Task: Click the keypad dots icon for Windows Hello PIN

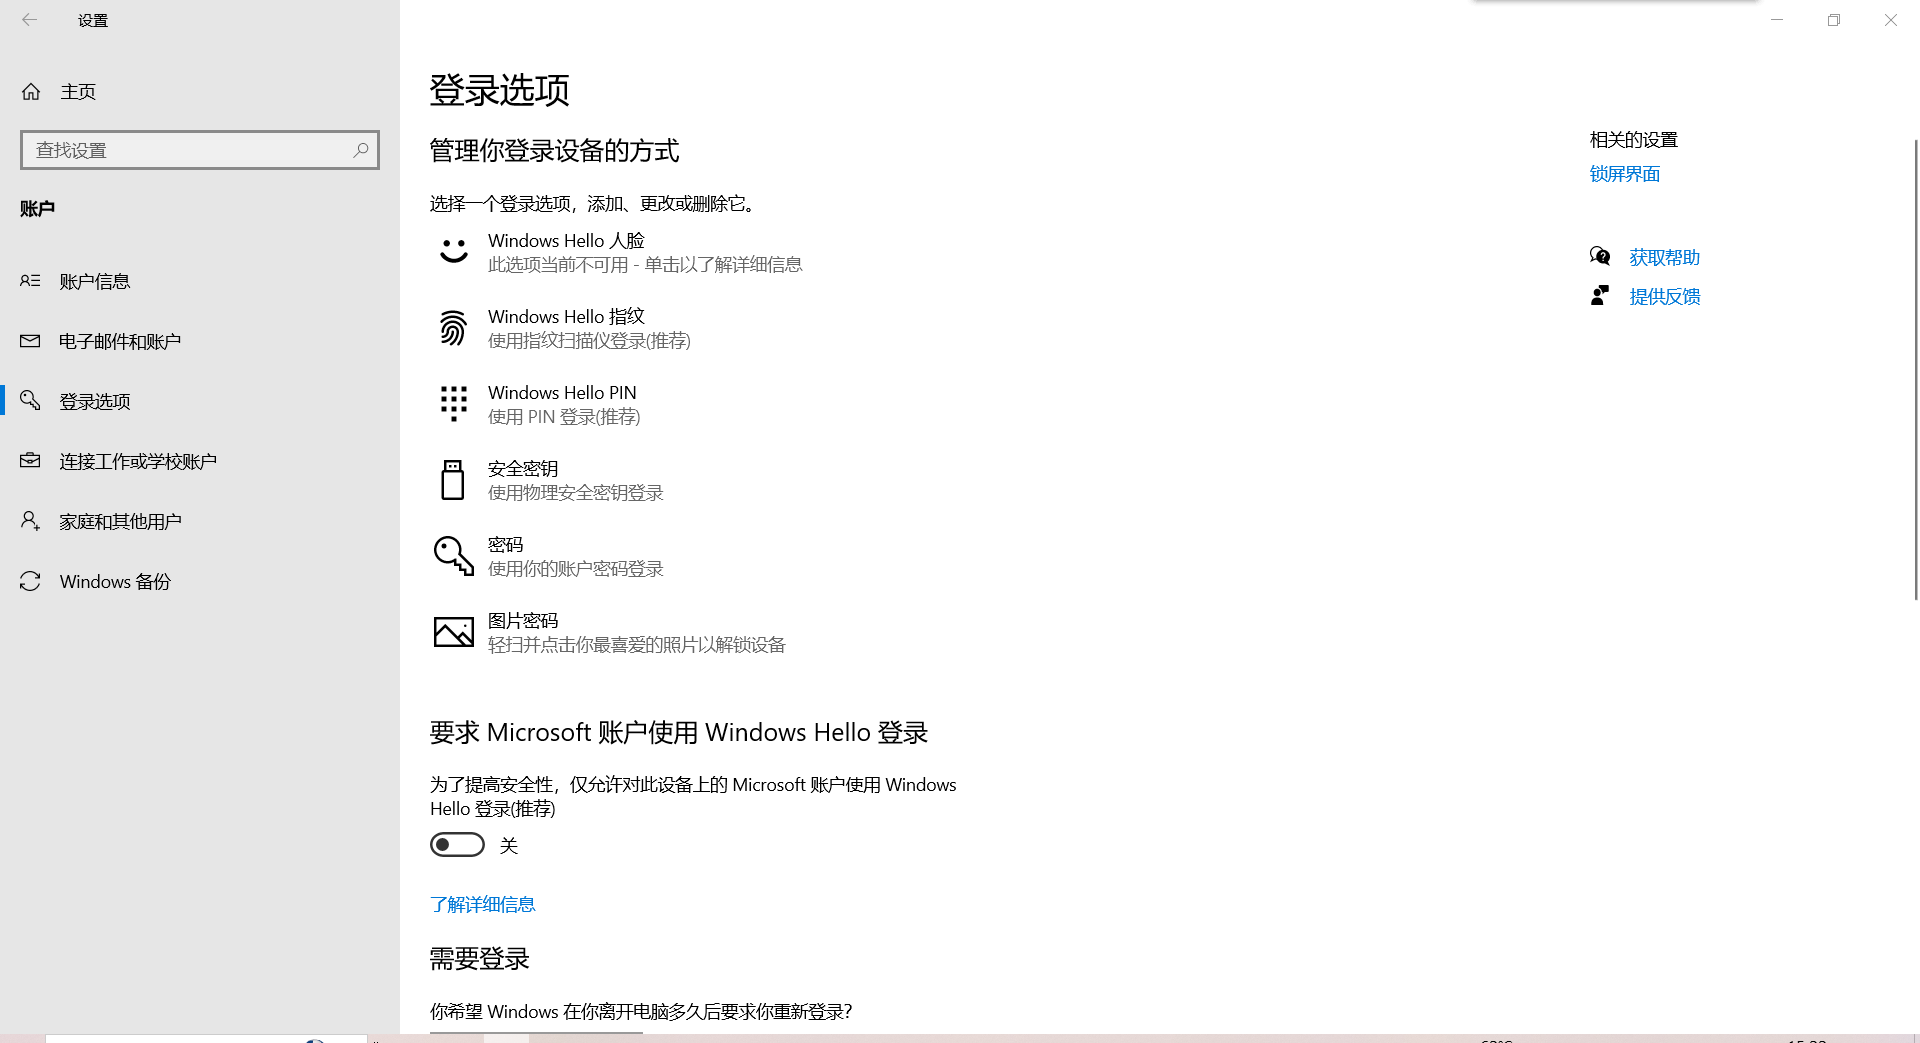Action: tap(453, 404)
